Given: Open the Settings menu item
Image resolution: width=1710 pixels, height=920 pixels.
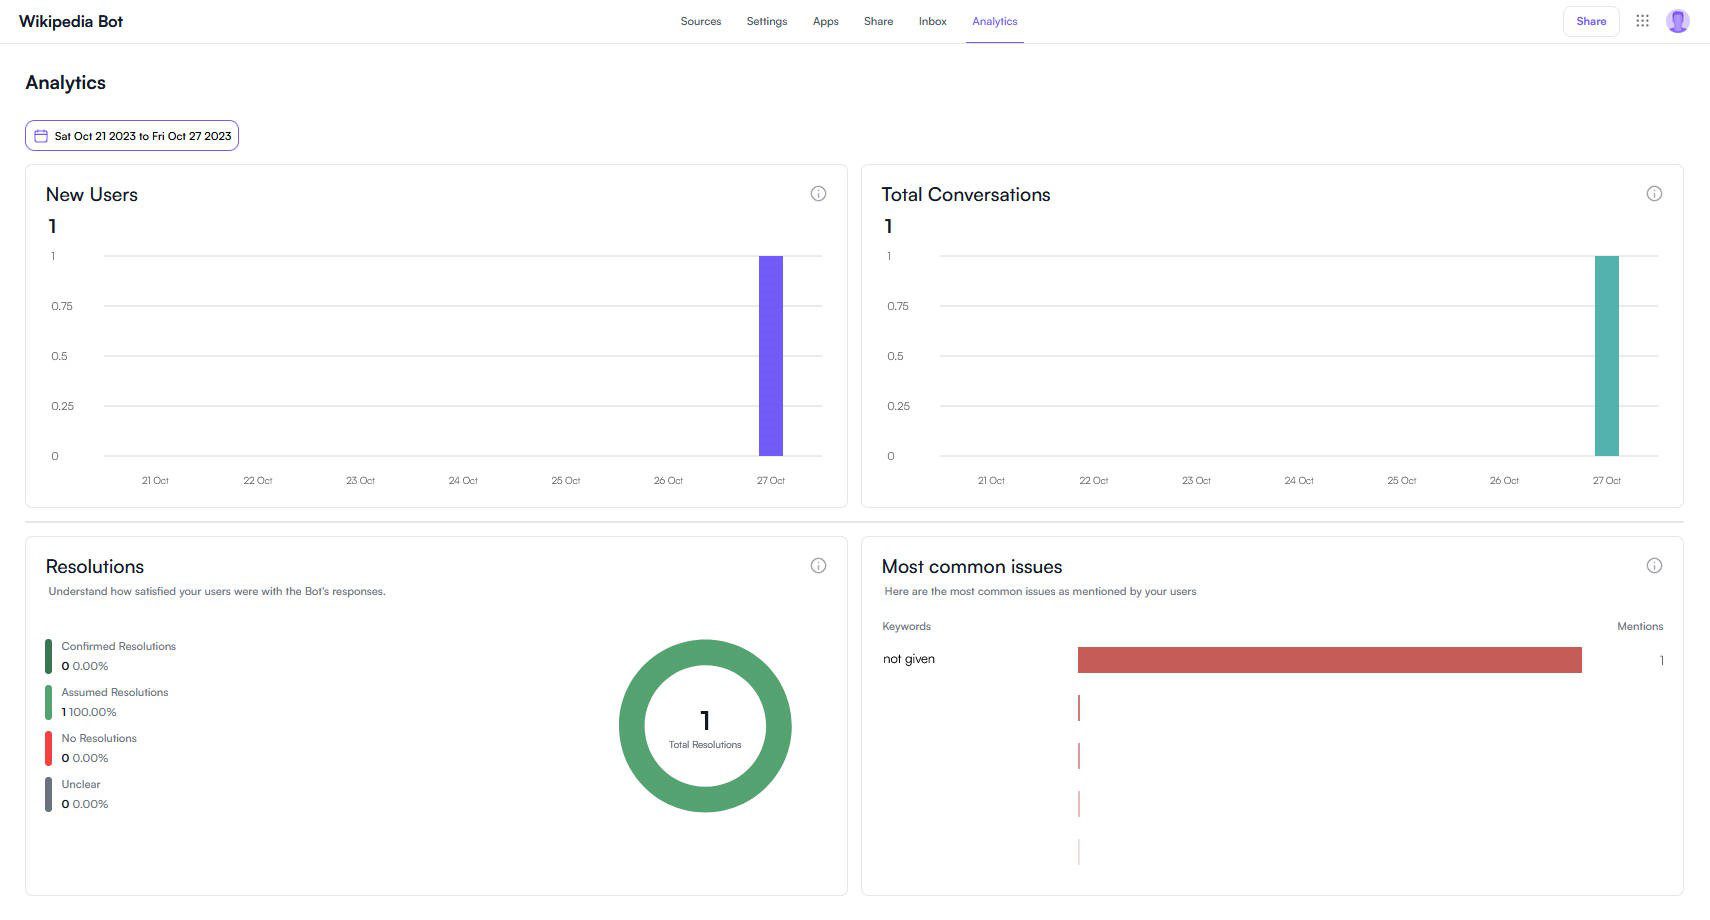Looking at the screenshot, I should [766, 21].
